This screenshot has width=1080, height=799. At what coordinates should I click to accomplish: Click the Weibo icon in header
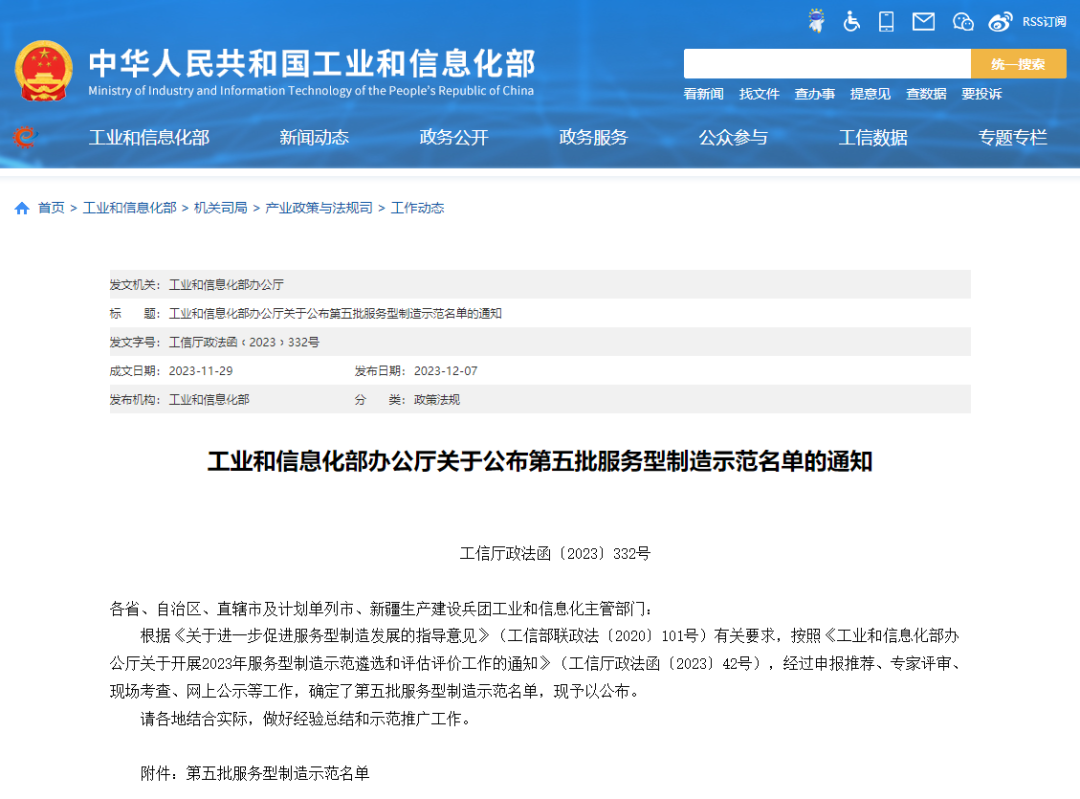point(1000,21)
